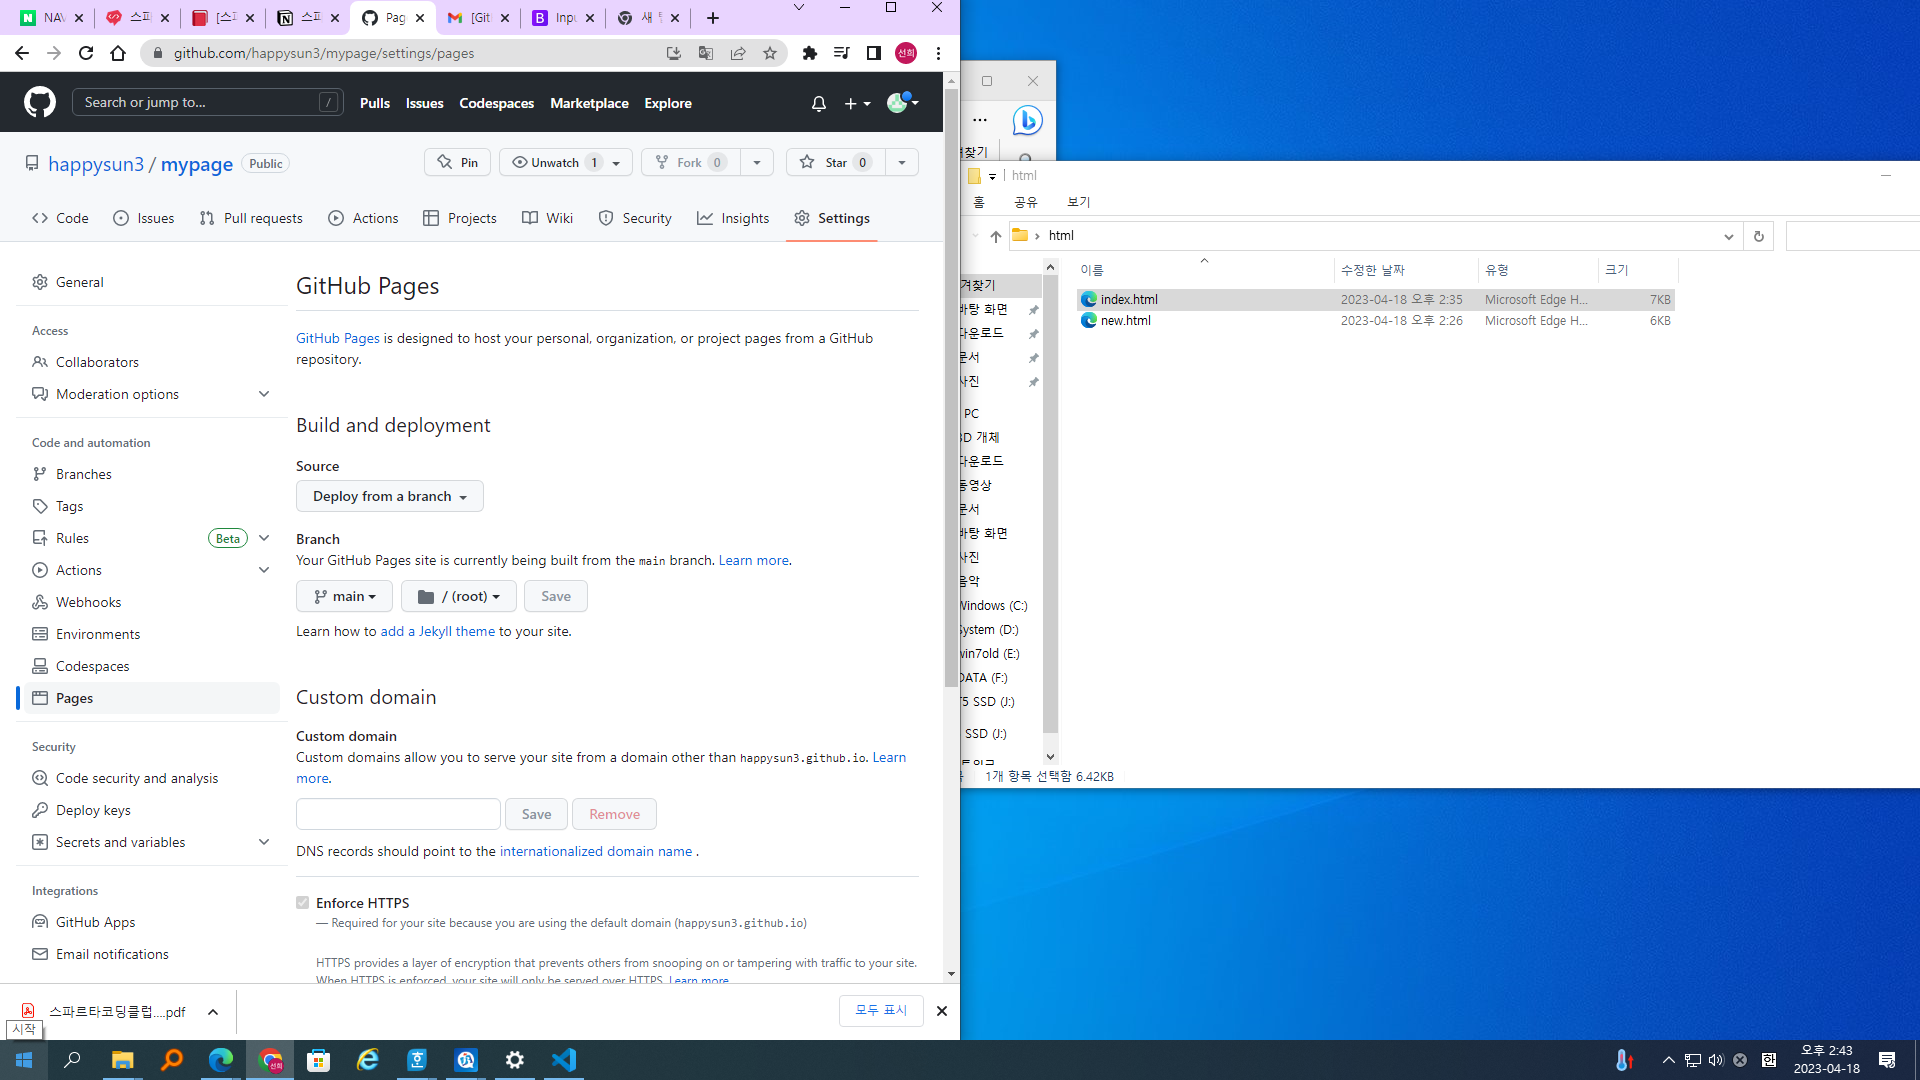
Task: Open the Chrome three-dot menu
Action: click(938, 53)
